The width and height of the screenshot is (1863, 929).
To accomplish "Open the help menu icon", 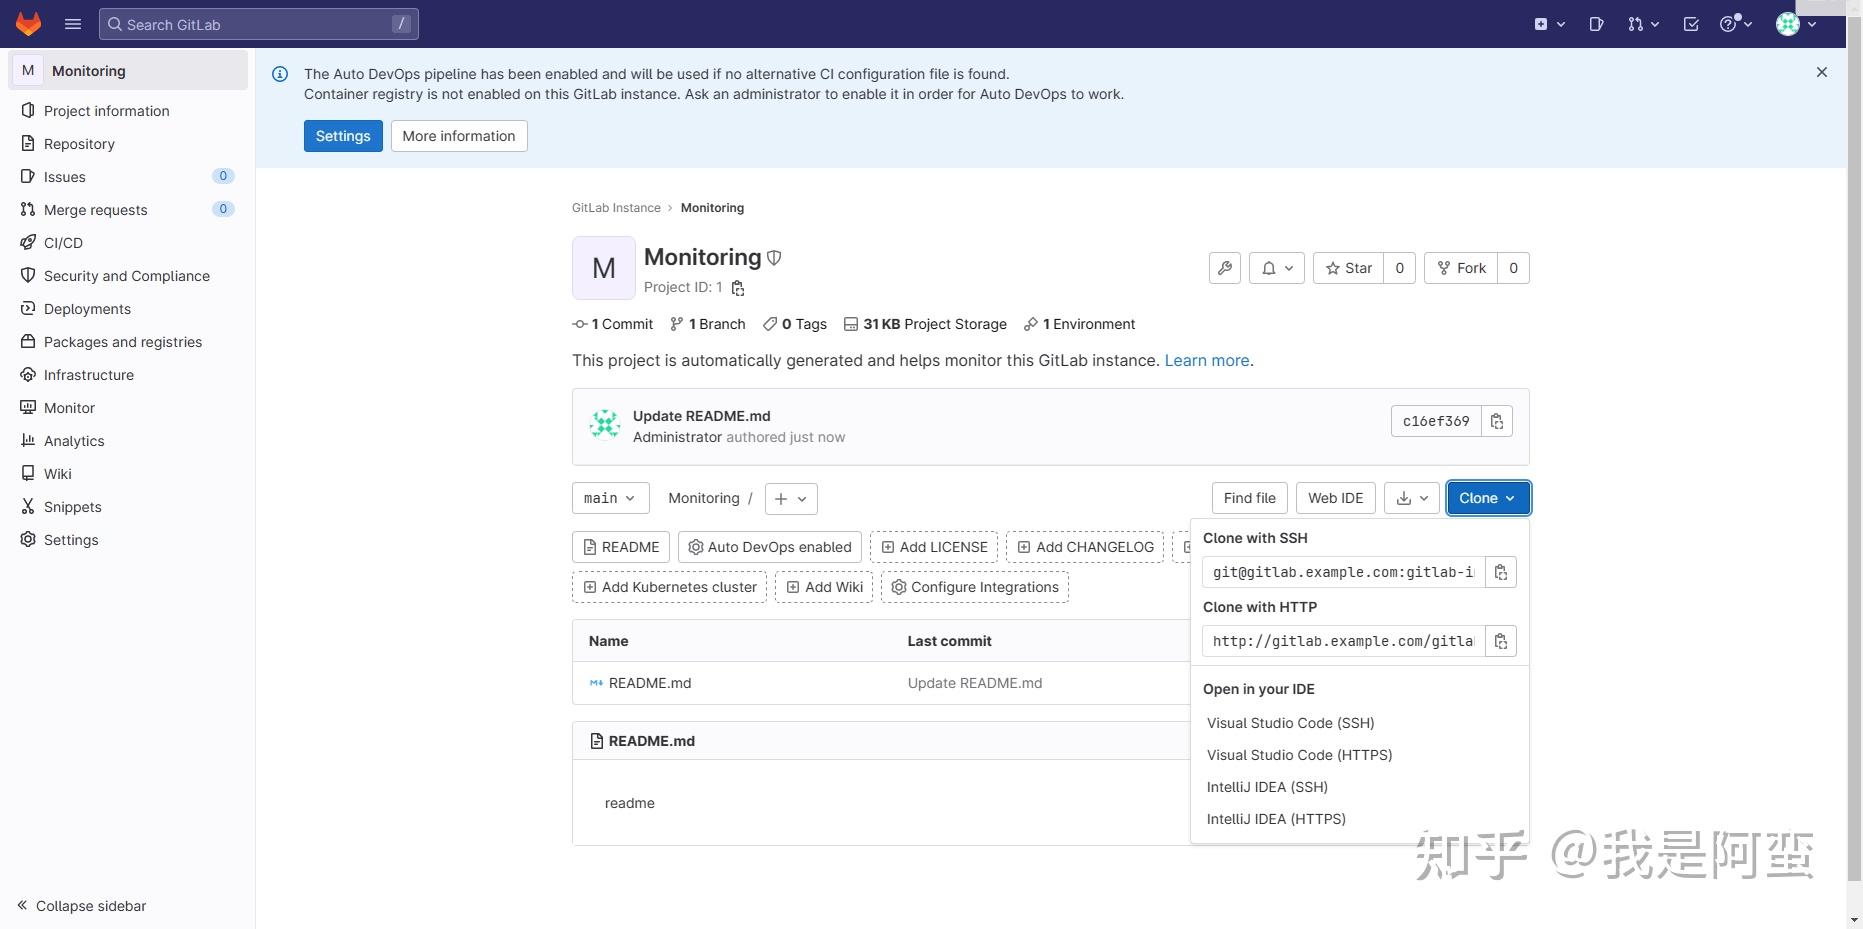I will tap(1729, 23).
